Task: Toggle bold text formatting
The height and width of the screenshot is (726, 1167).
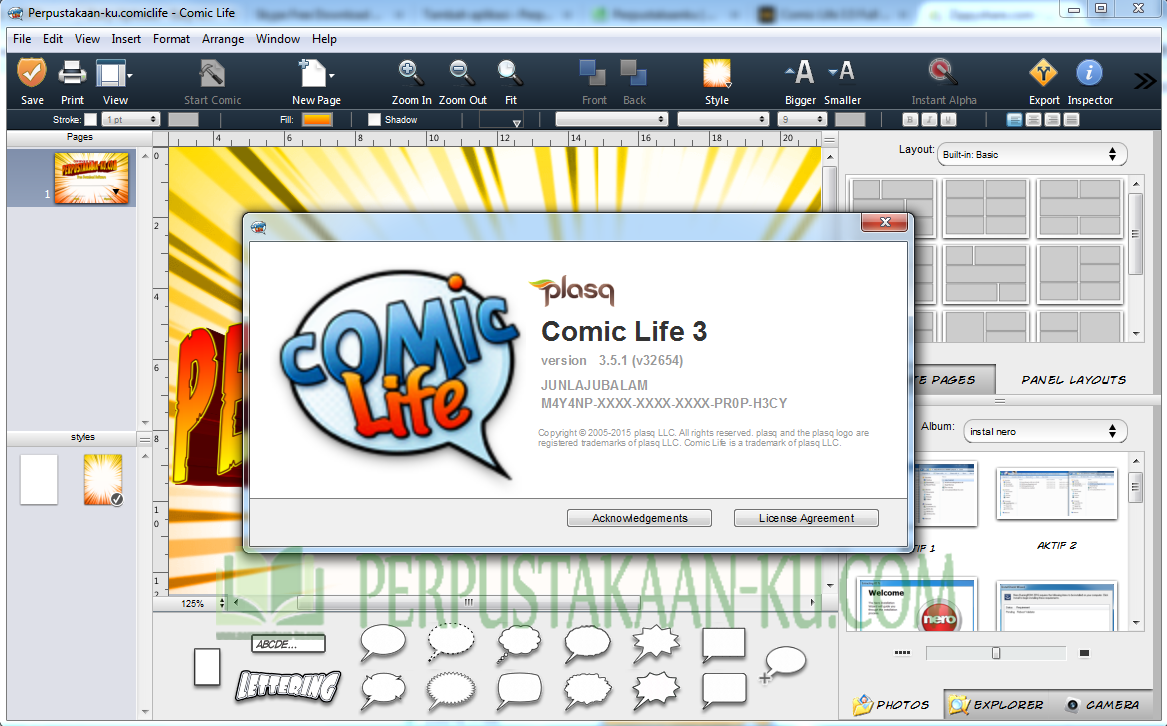Action: coord(909,119)
